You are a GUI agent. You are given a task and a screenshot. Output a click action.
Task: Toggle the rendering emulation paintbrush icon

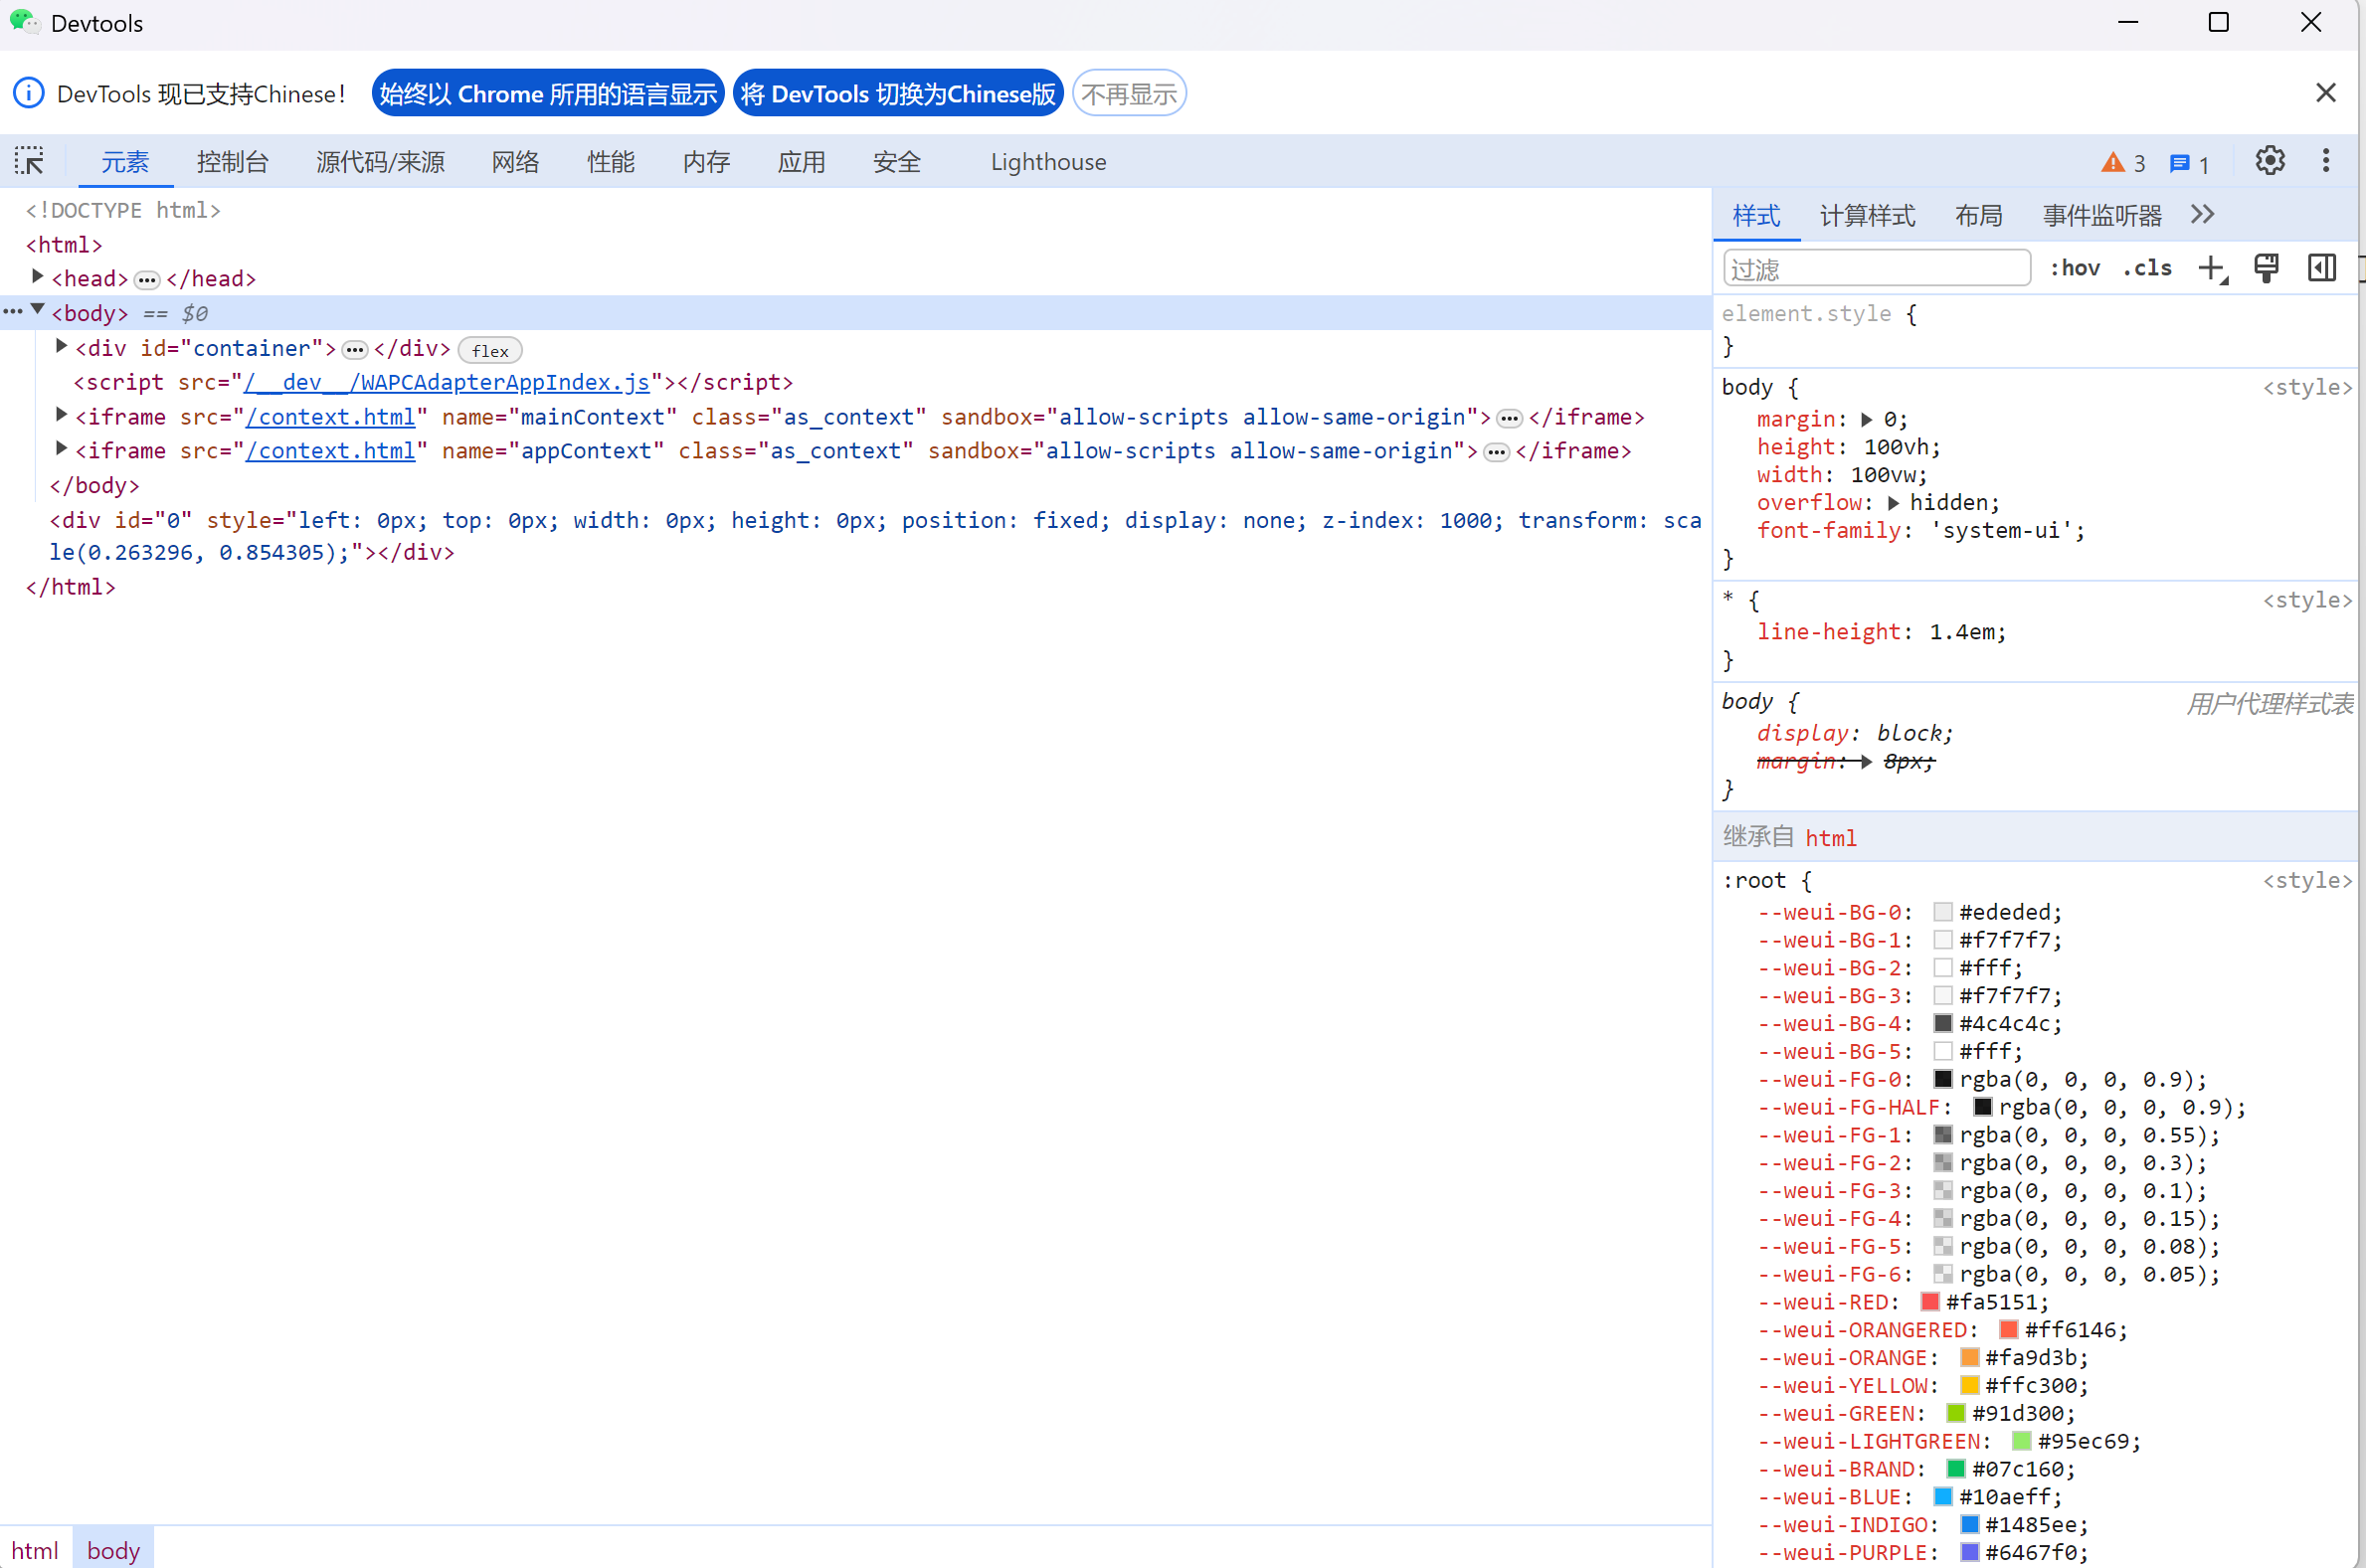tap(2266, 268)
